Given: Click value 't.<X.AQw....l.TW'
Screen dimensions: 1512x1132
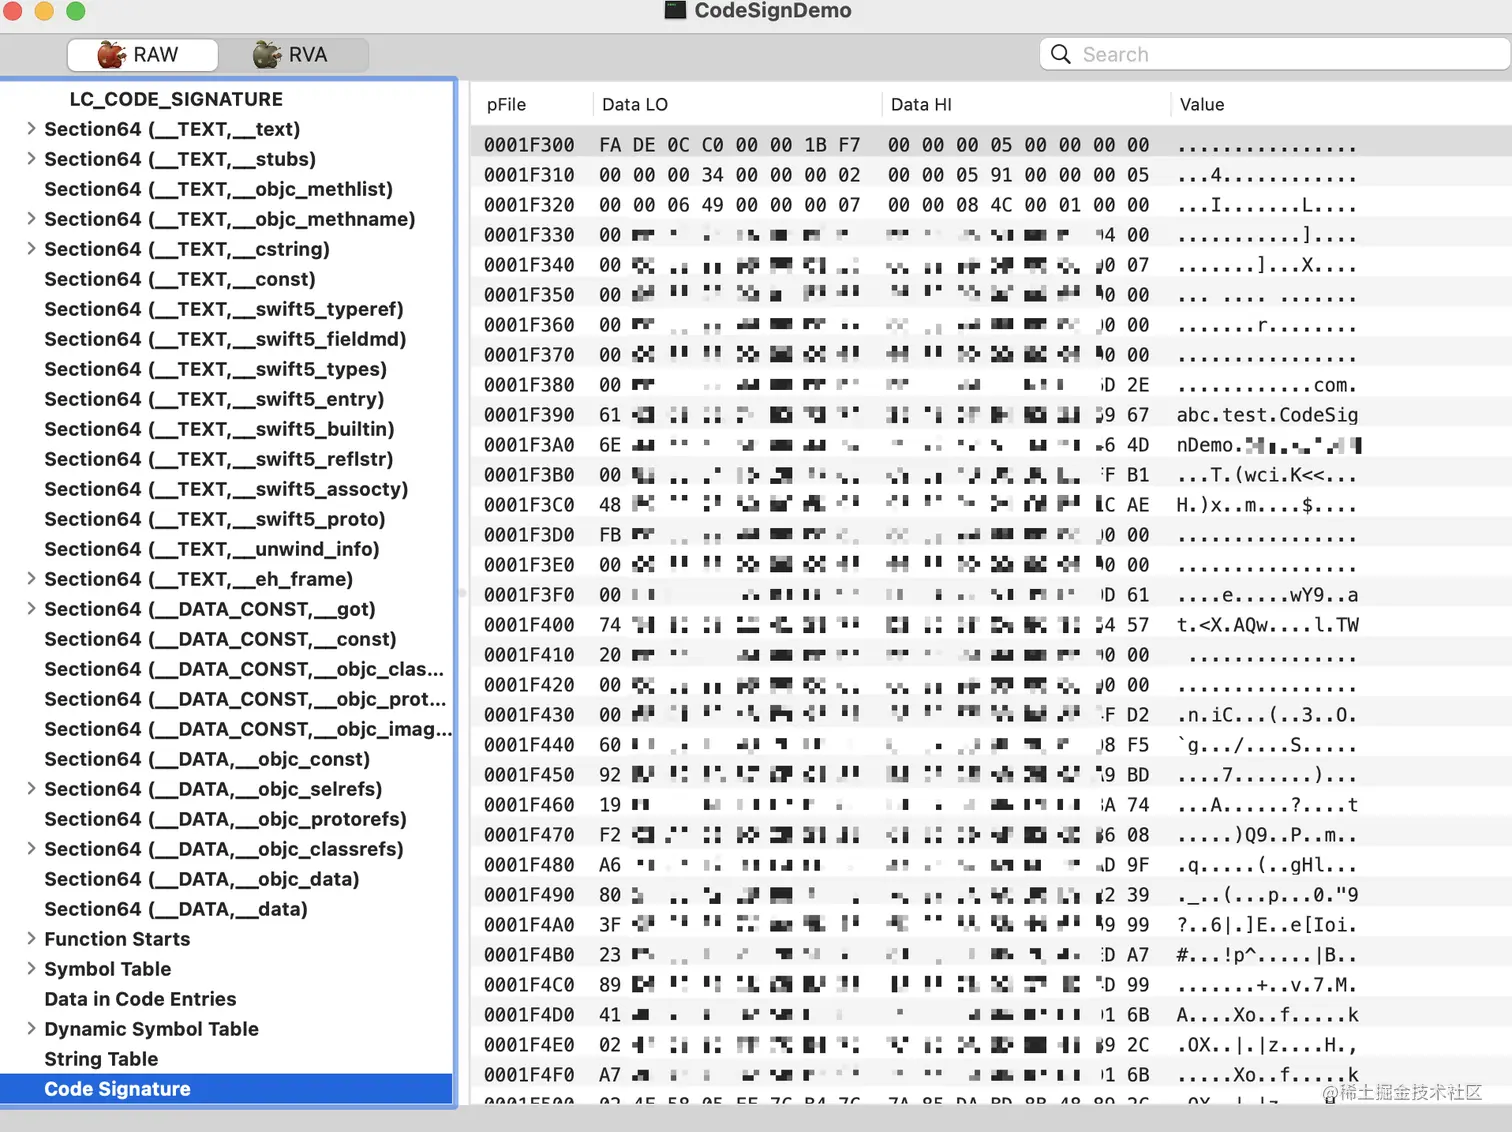Looking at the screenshot, I should (1267, 625).
